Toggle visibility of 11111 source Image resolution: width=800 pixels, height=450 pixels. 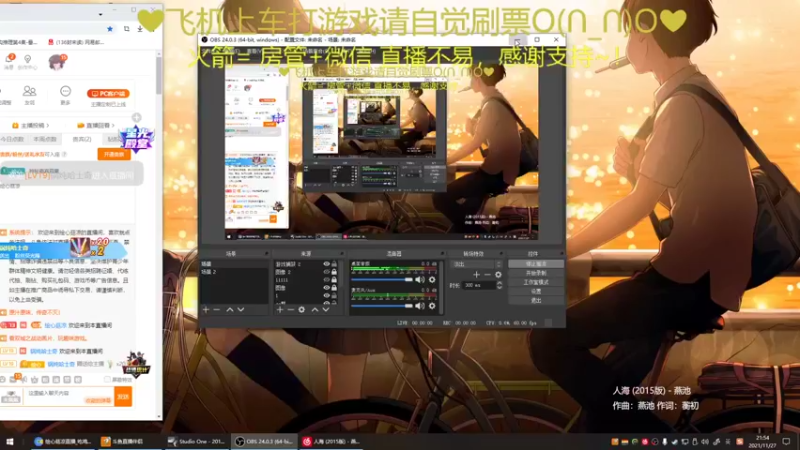tap(327, 280)
